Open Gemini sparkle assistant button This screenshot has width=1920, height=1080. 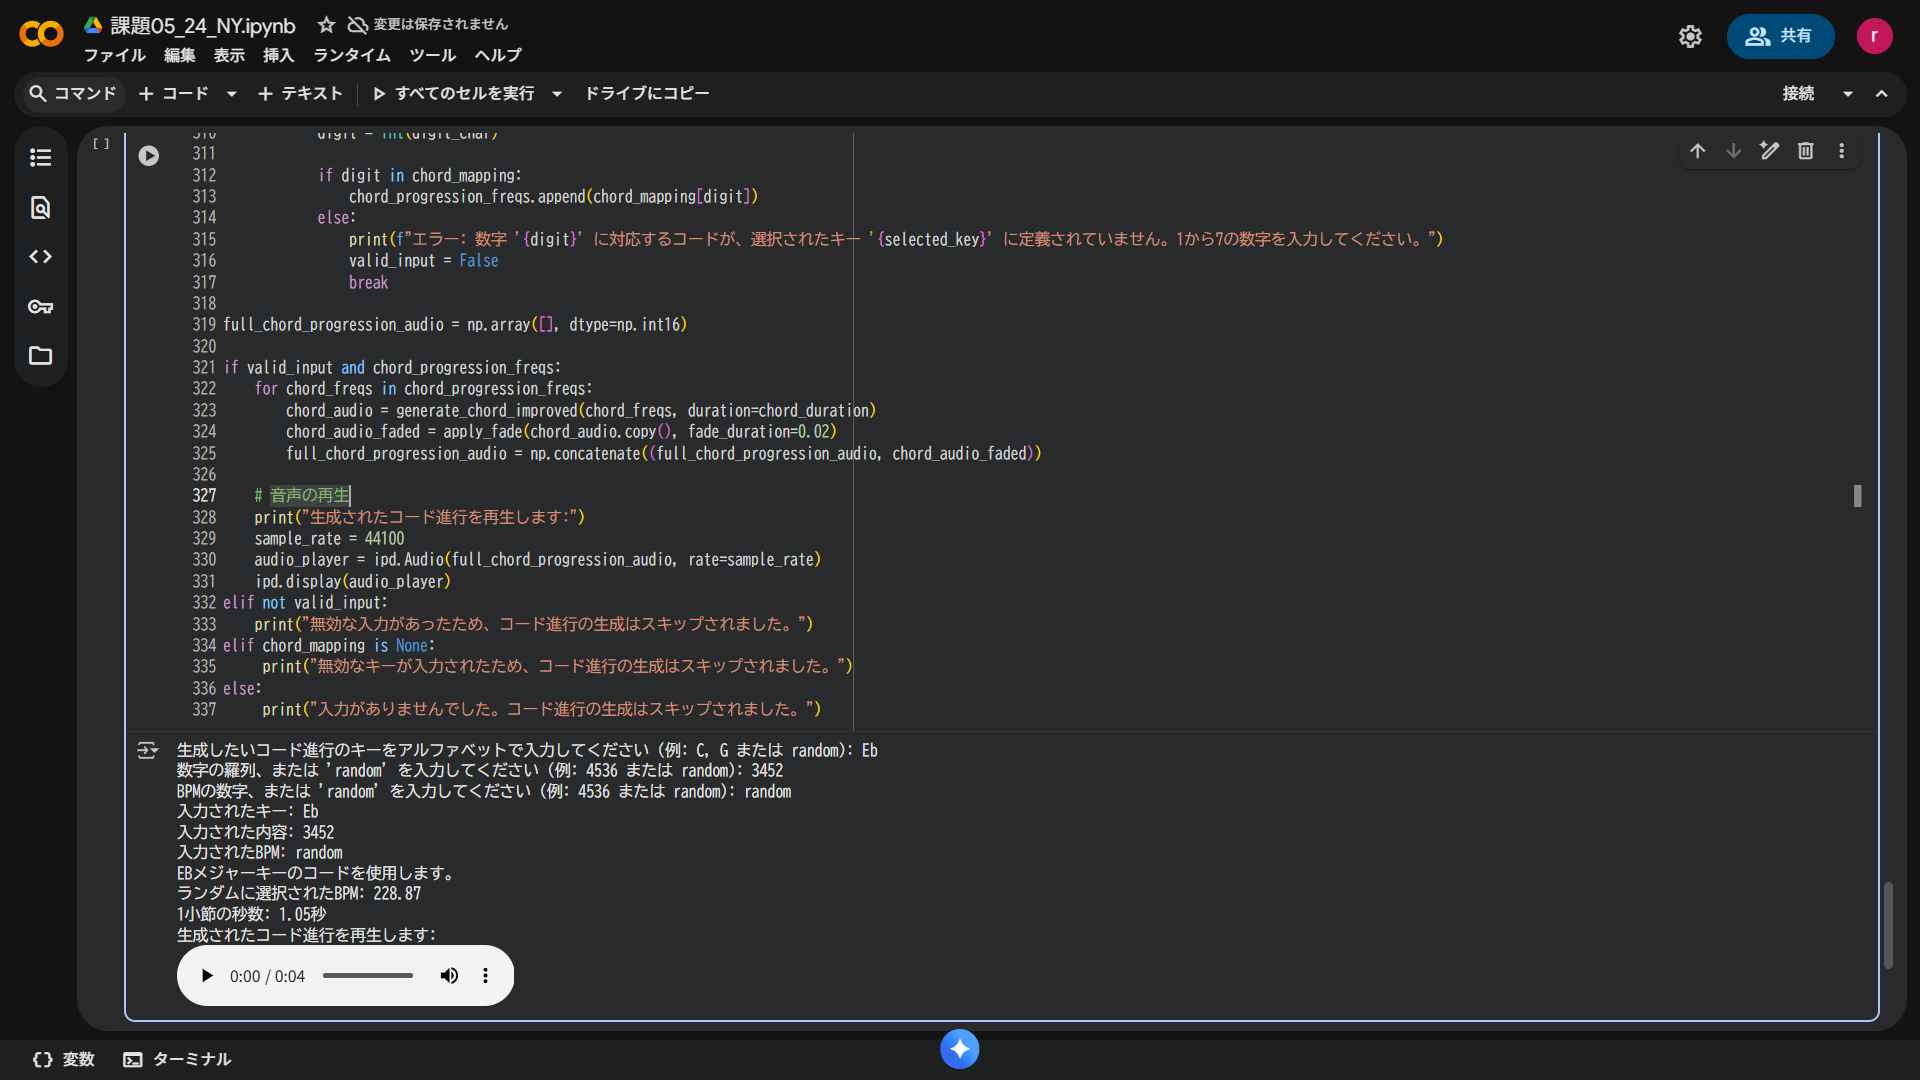[x=959, y=1049]
